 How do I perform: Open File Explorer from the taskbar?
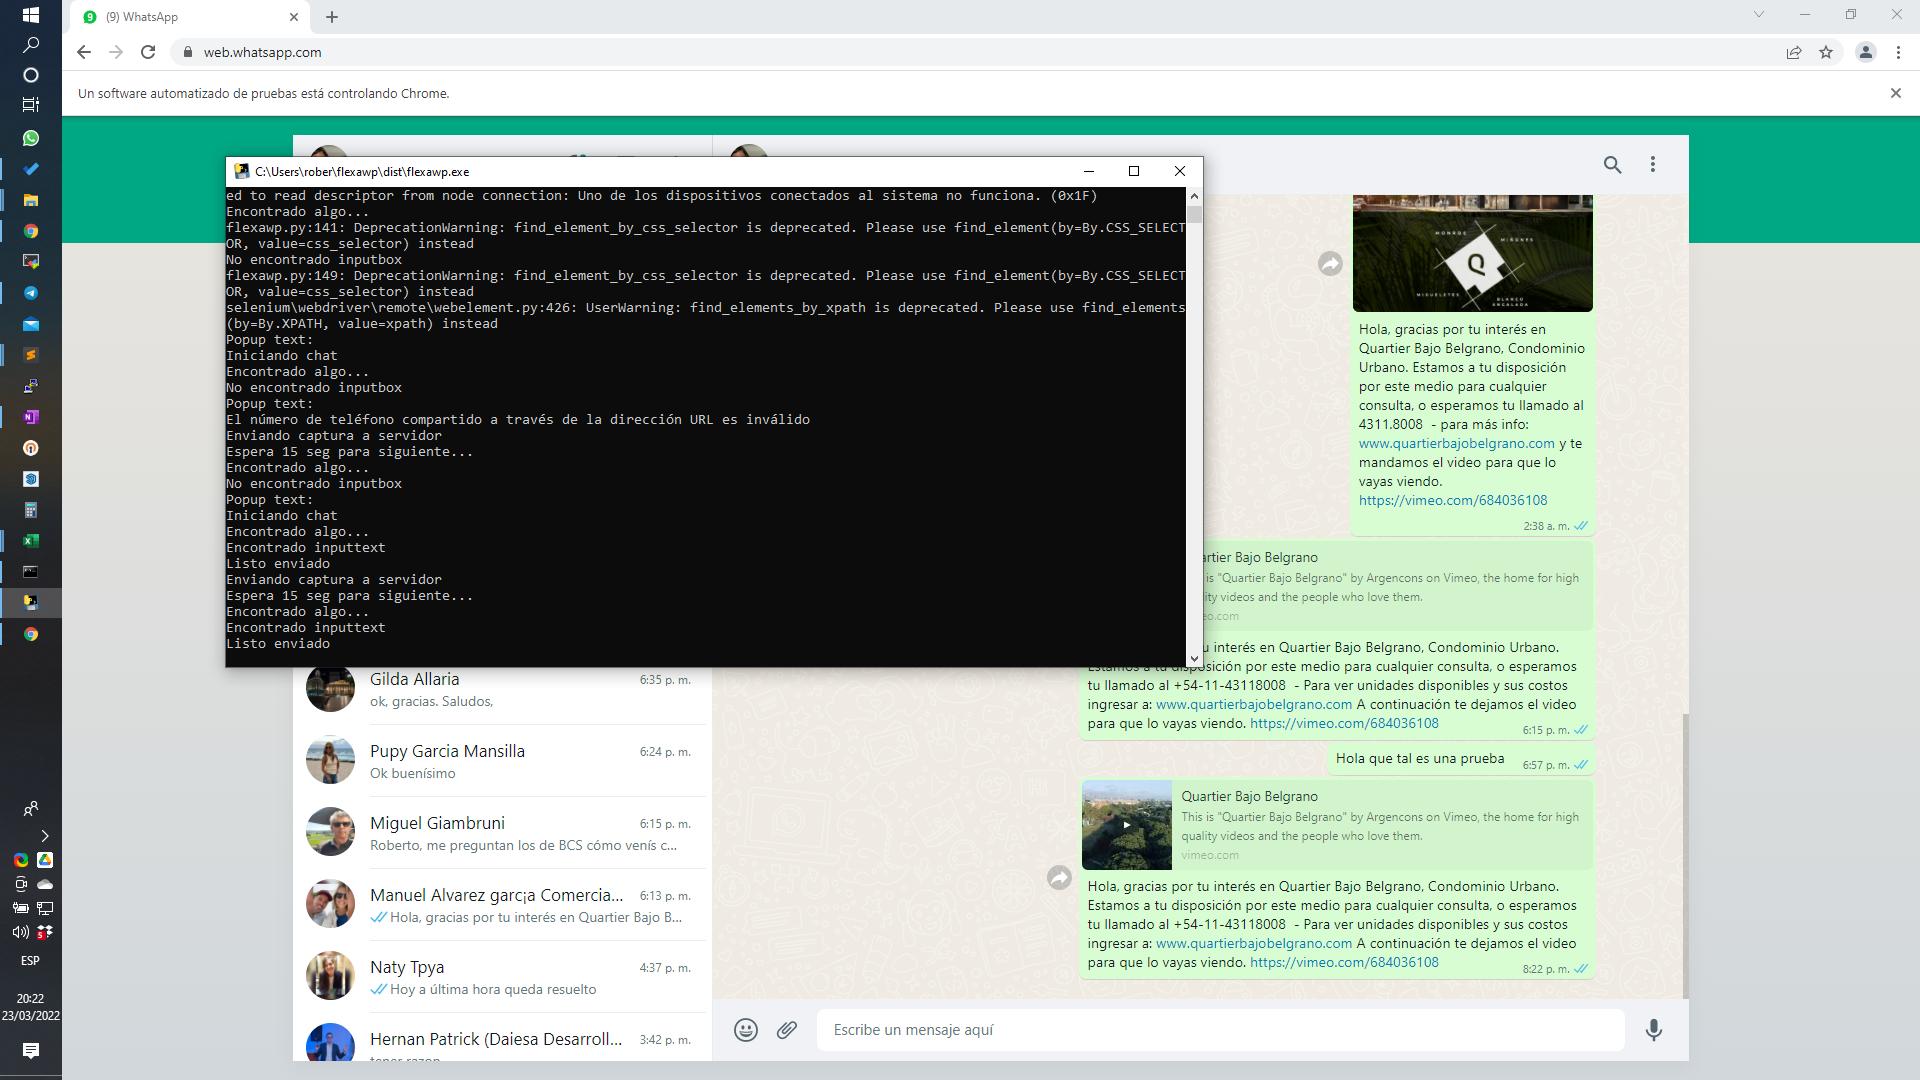(30, 200)
